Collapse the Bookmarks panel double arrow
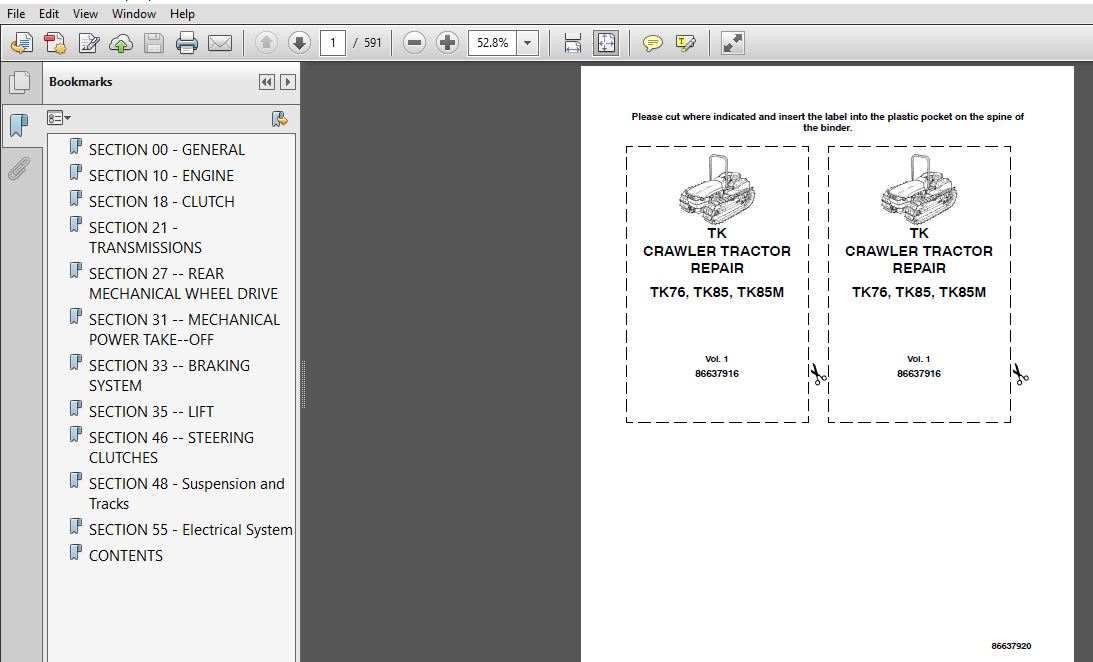 [266, 82]
